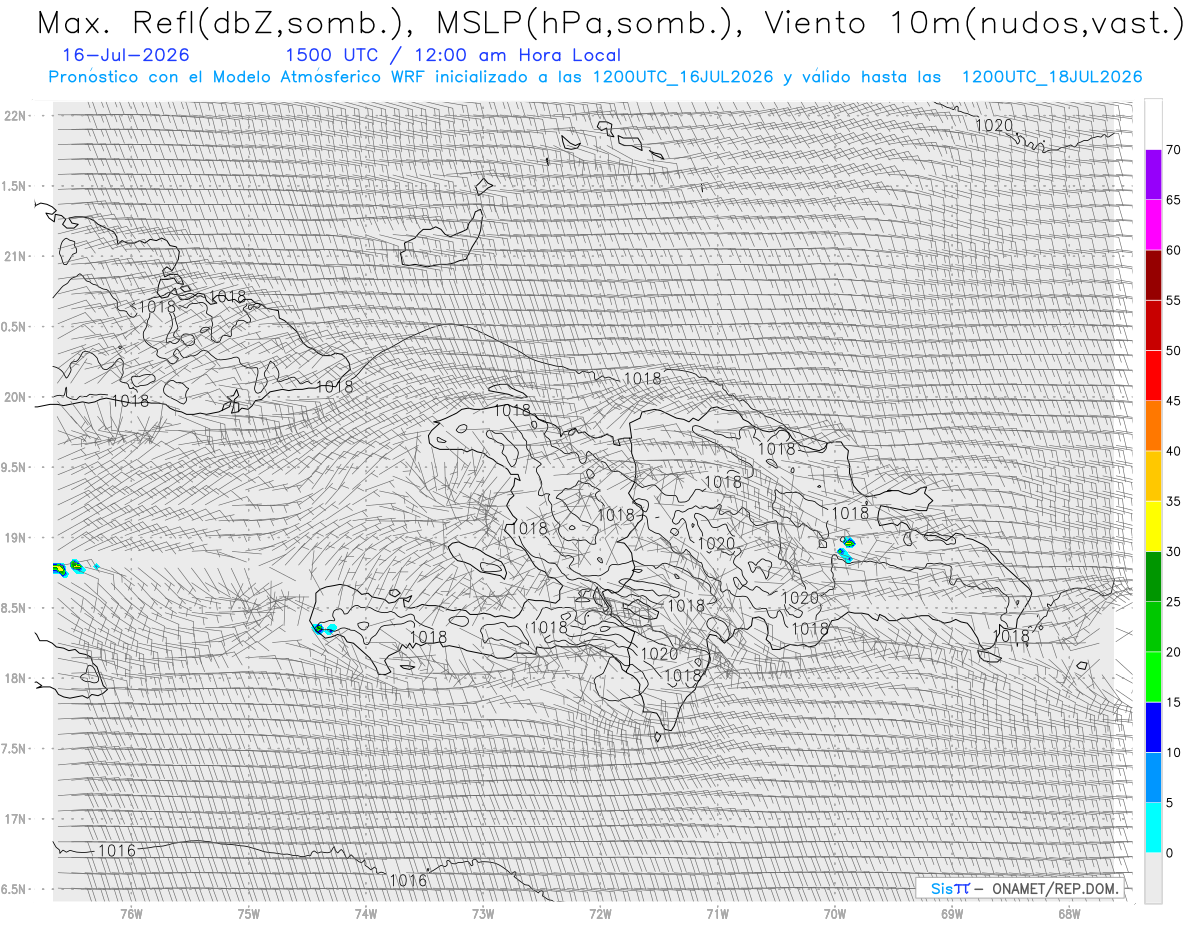Click the 74W longitude label
The image size is (1200, 927).
pos(366,914)
